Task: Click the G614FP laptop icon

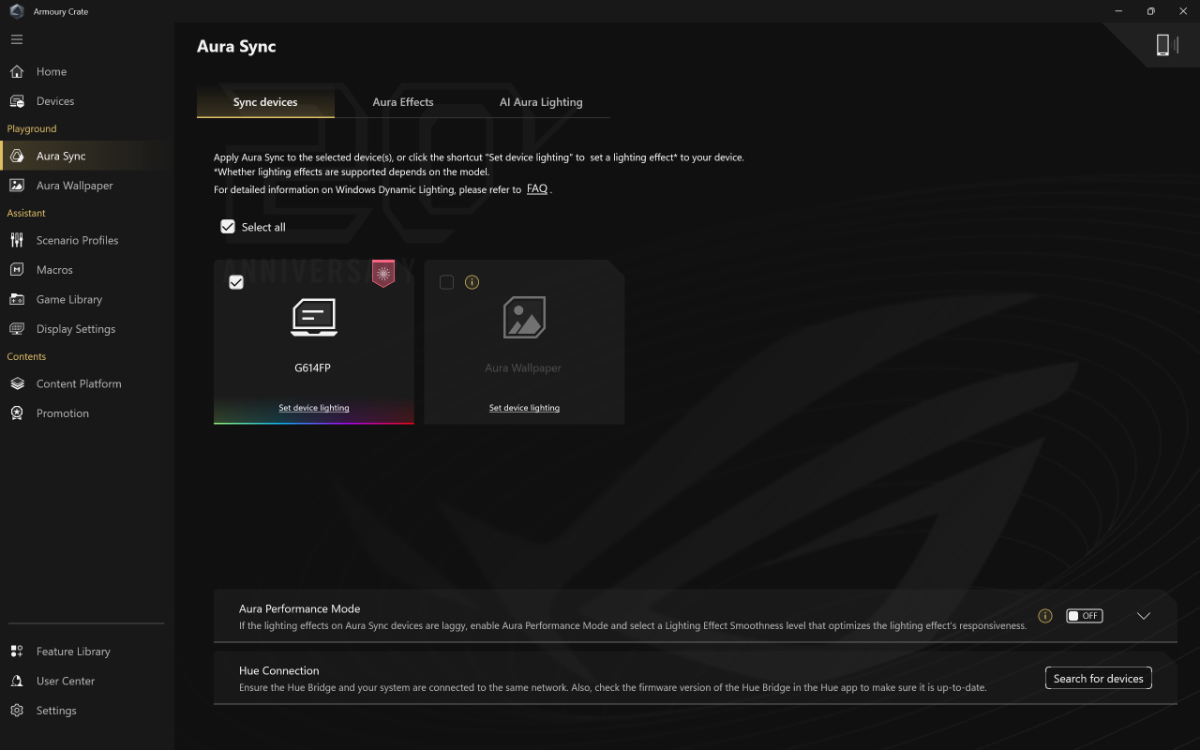Action: (x=314, y=318)
